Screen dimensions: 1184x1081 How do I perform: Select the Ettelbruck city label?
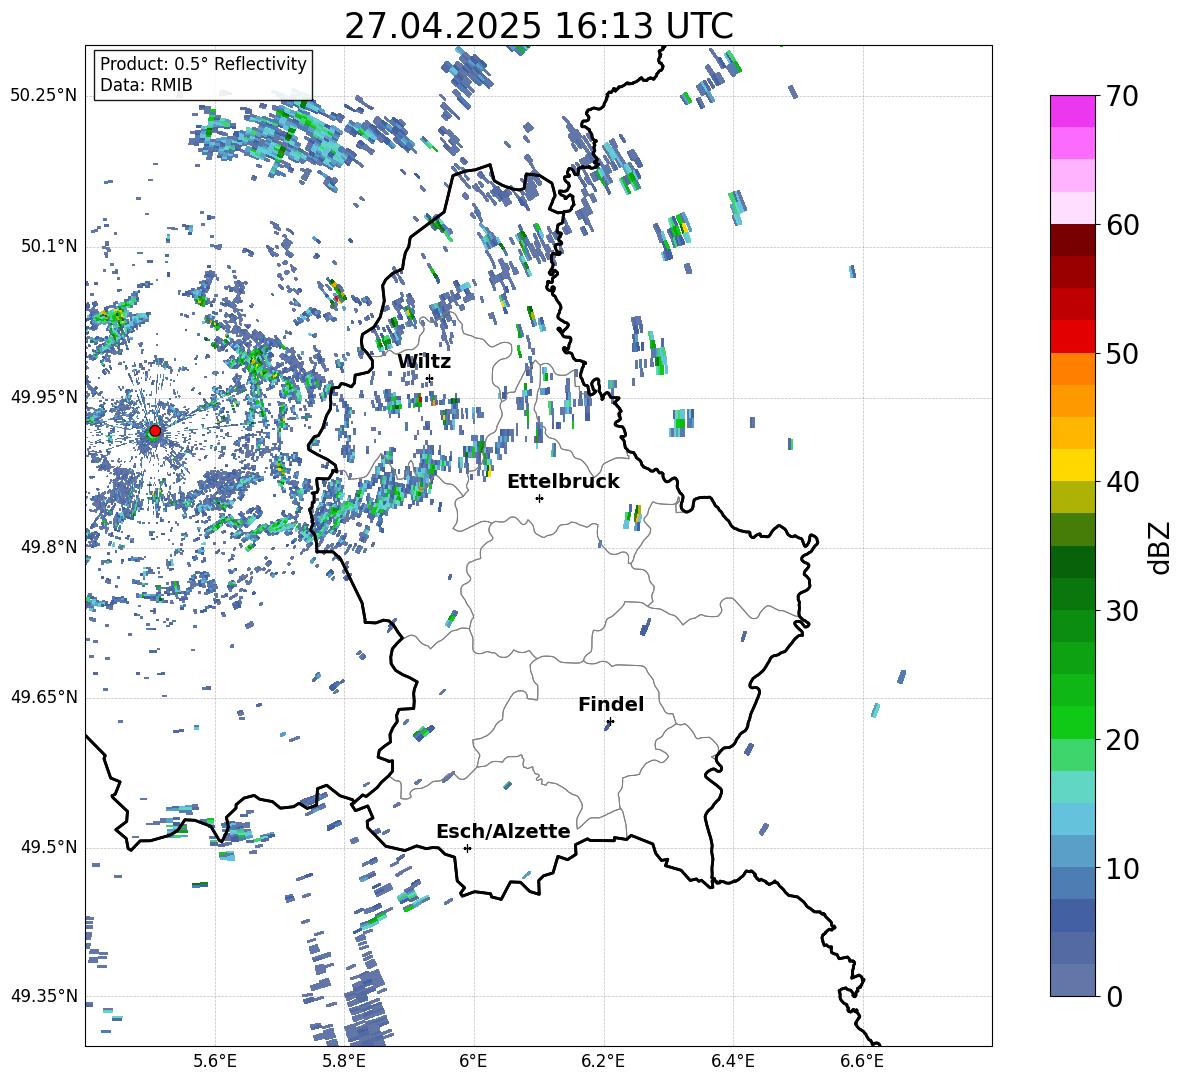563,482
